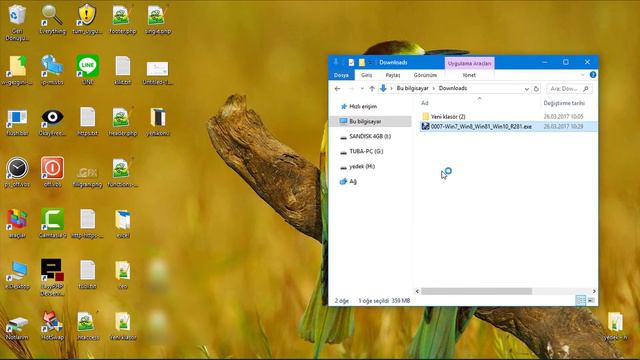The height and width of the screenshot is (360, 640).
Task: Click Bu bilgisayar in the address breadcrumb
Action: point(412,88)
